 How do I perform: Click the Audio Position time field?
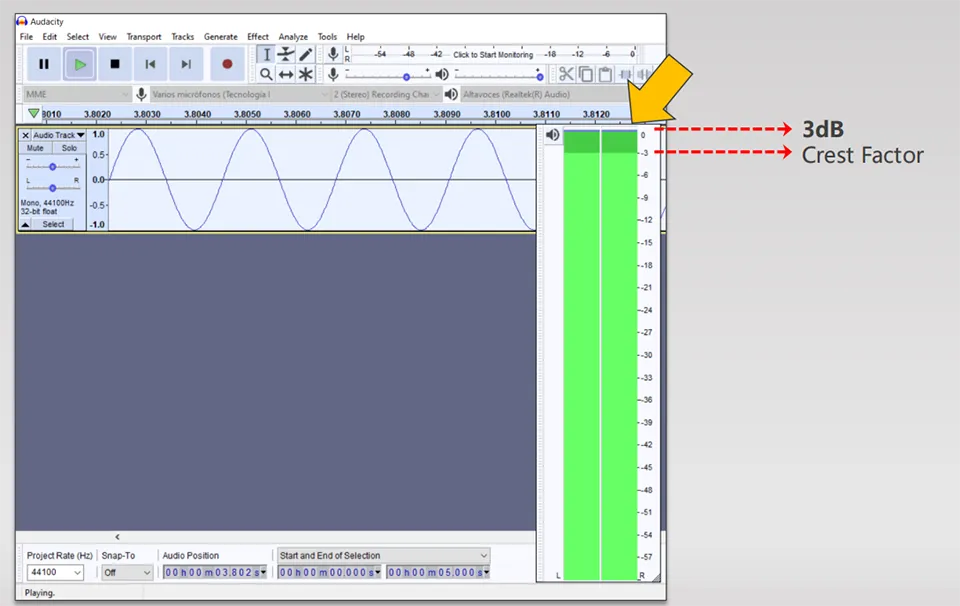point(215,572)
